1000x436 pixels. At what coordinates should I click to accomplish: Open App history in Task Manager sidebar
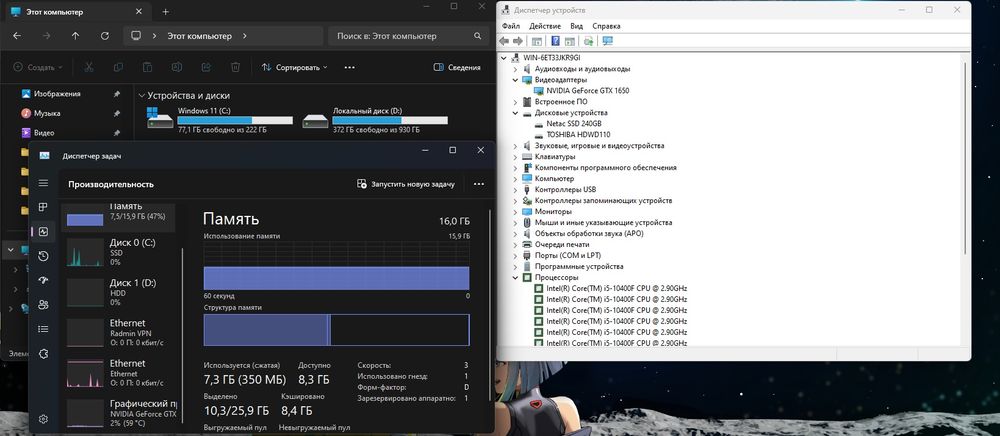pos(43,256)
